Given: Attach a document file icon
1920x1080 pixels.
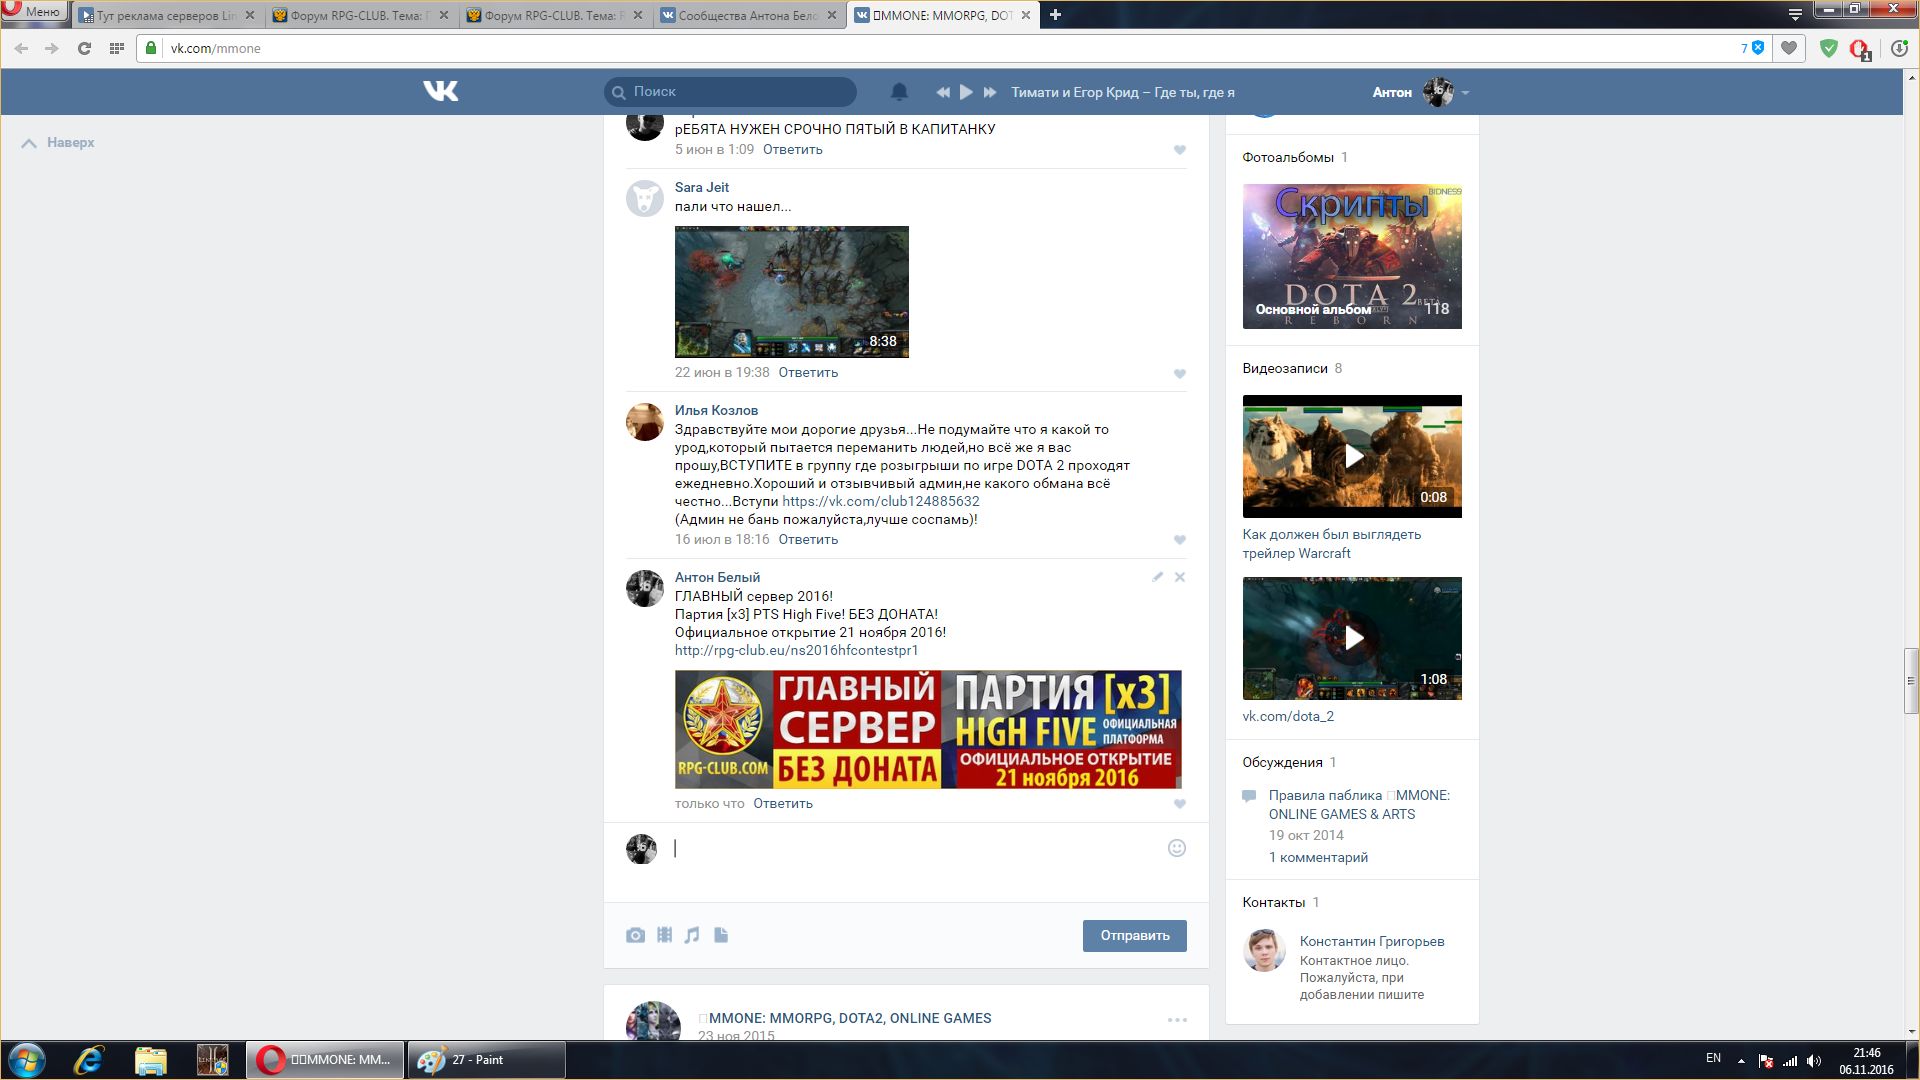Looking at the screenshot, I should click(721, 935).
